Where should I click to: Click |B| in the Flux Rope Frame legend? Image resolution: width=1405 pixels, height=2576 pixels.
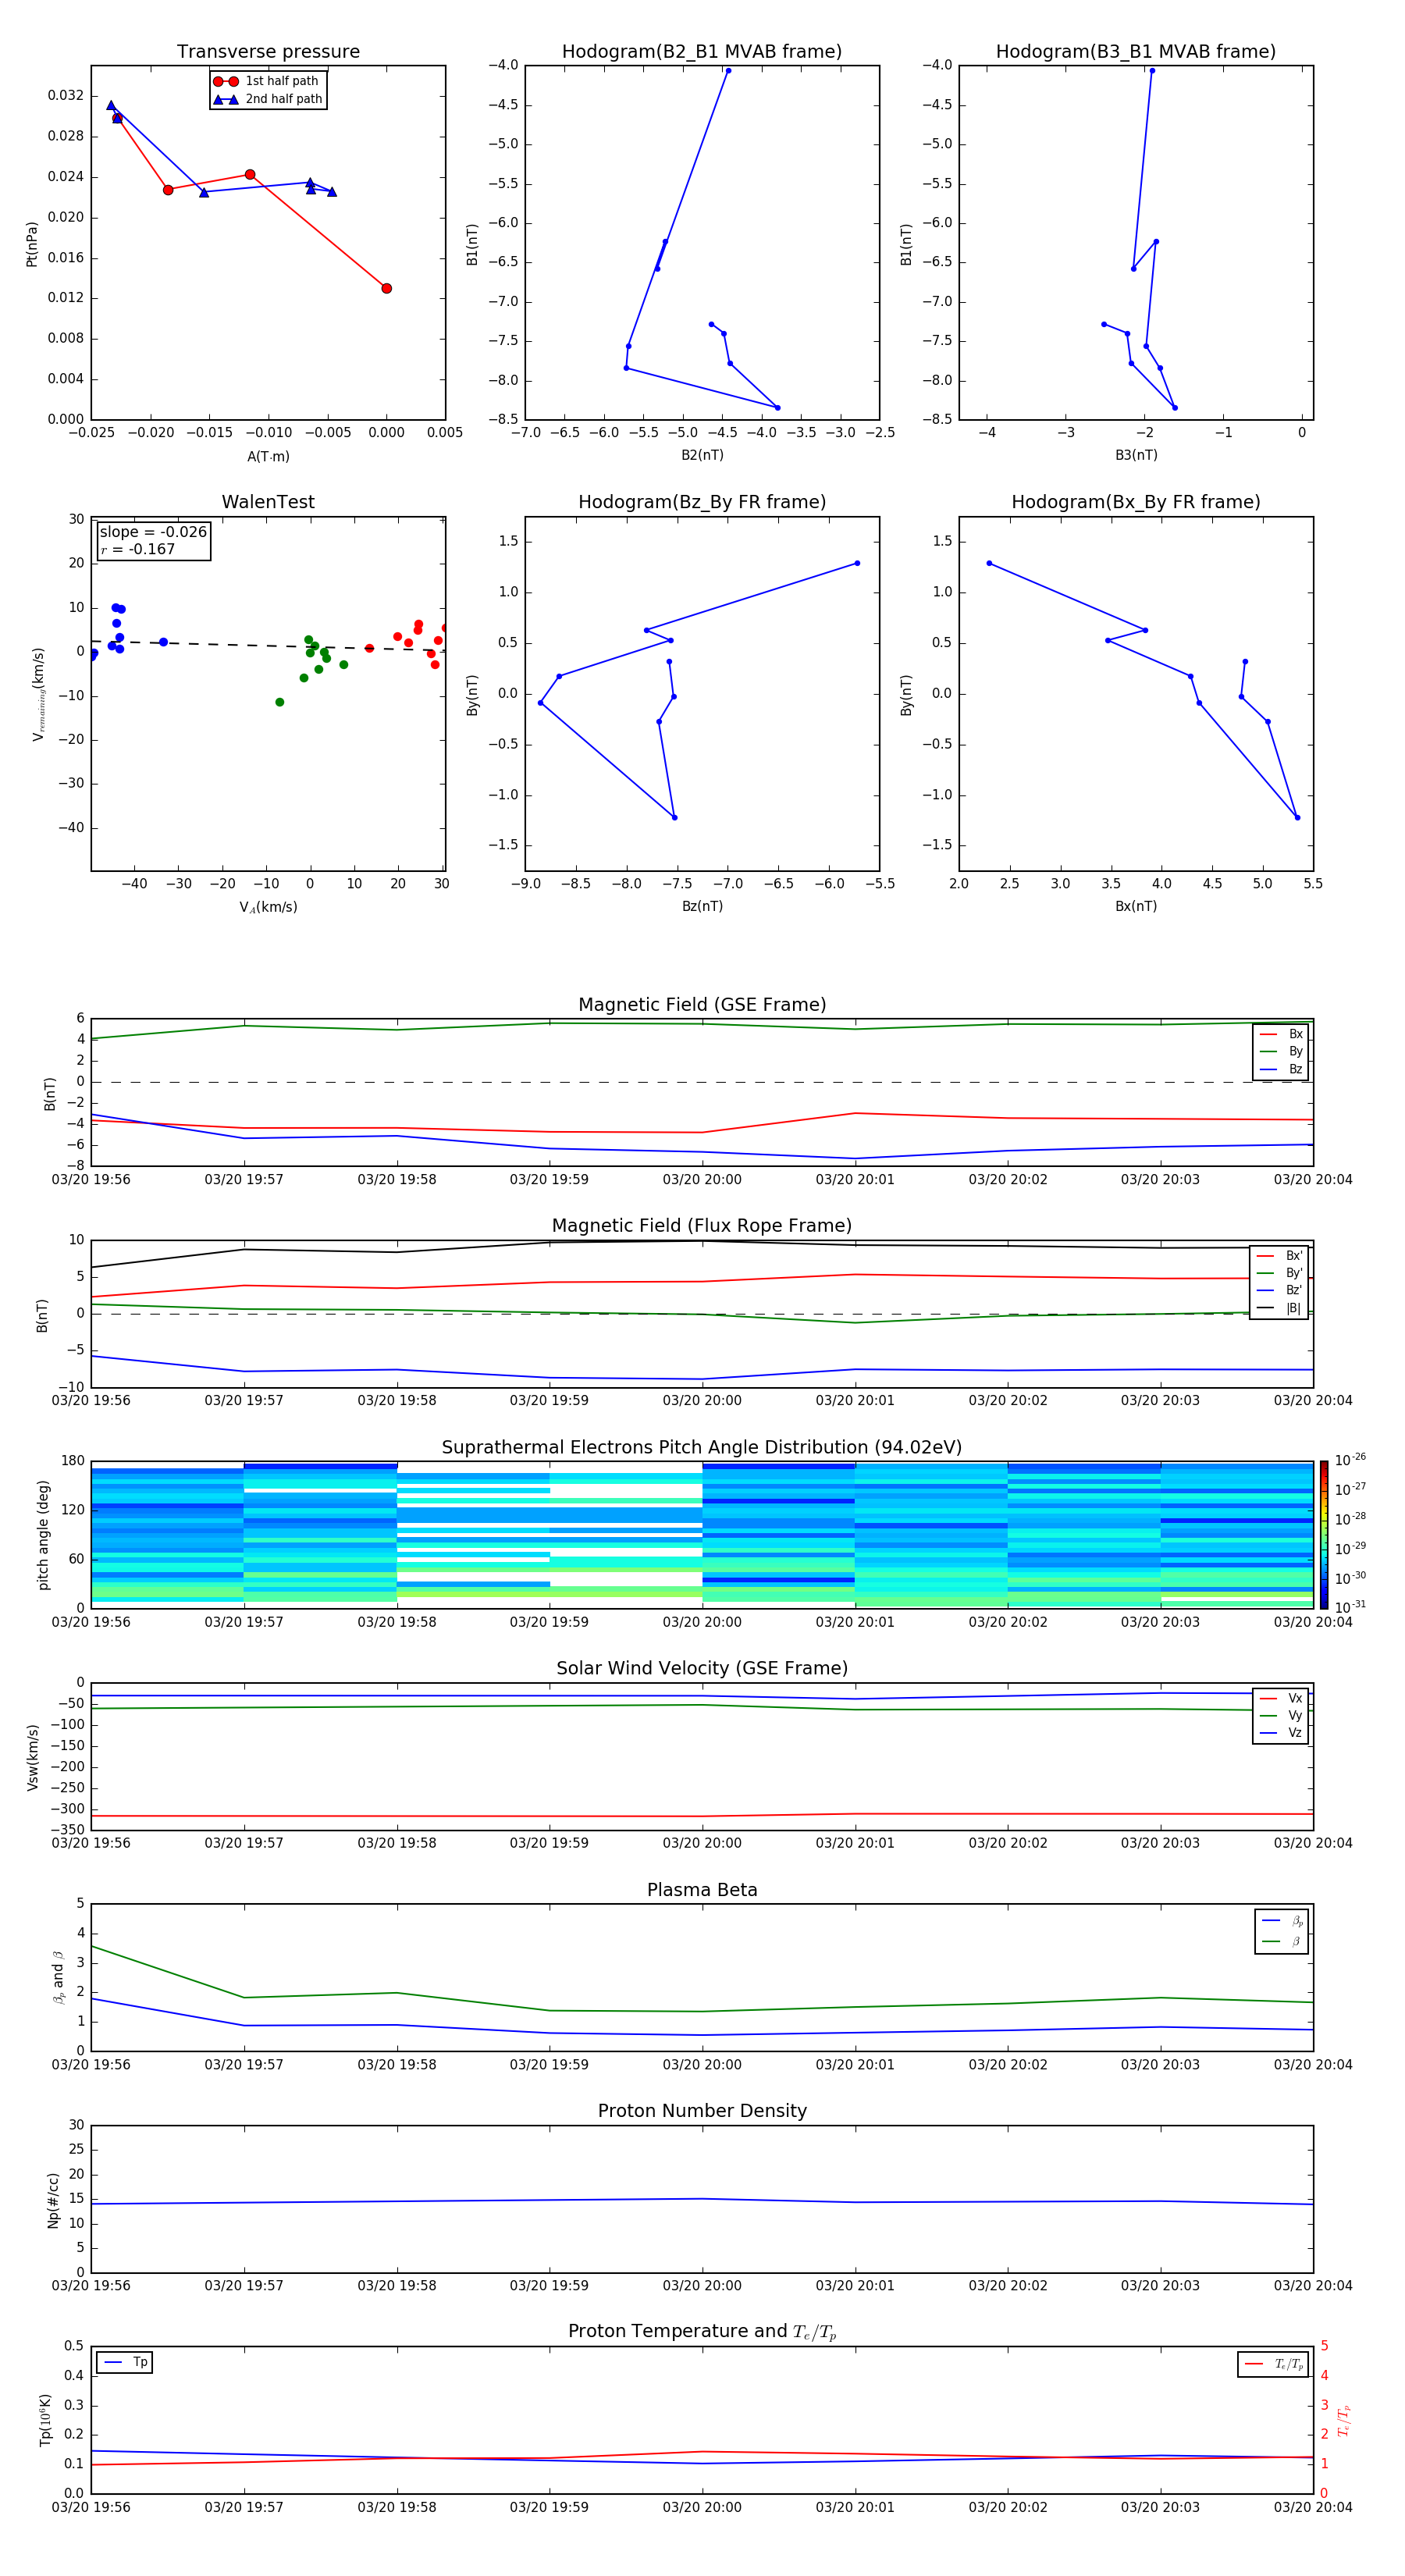point(1280,1308)
